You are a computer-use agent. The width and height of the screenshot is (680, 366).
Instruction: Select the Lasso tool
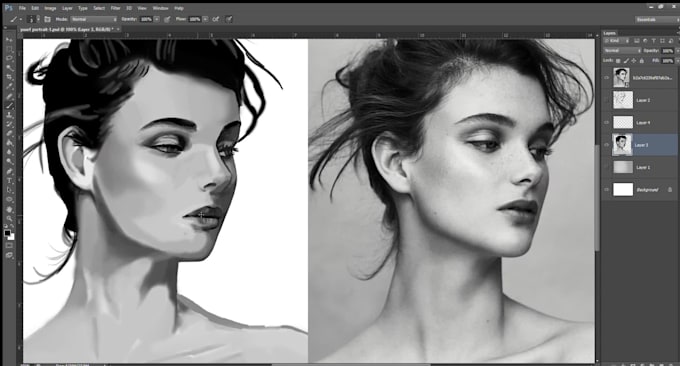[9, 58]
